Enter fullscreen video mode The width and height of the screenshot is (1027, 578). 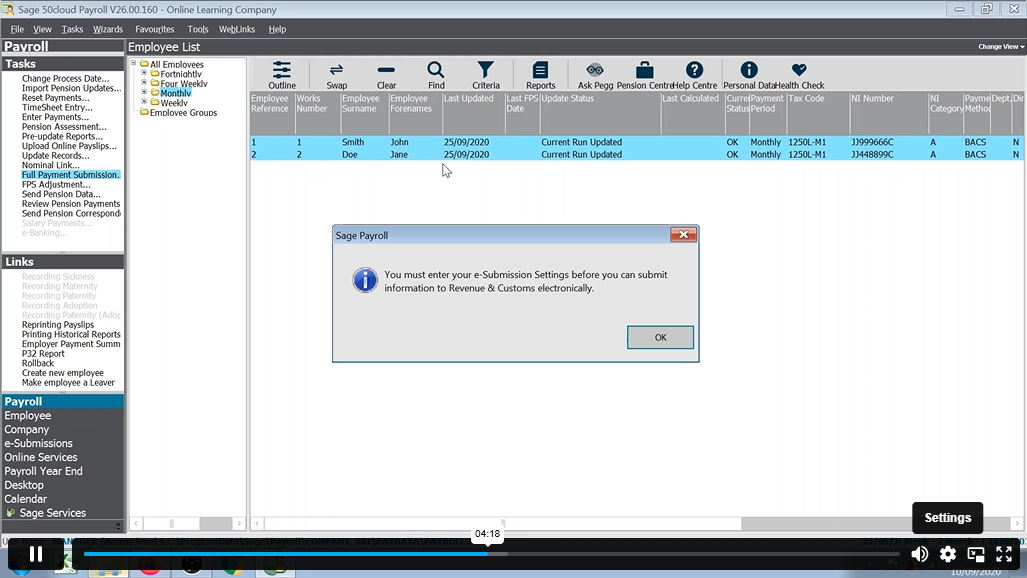tap(1004, 554)
